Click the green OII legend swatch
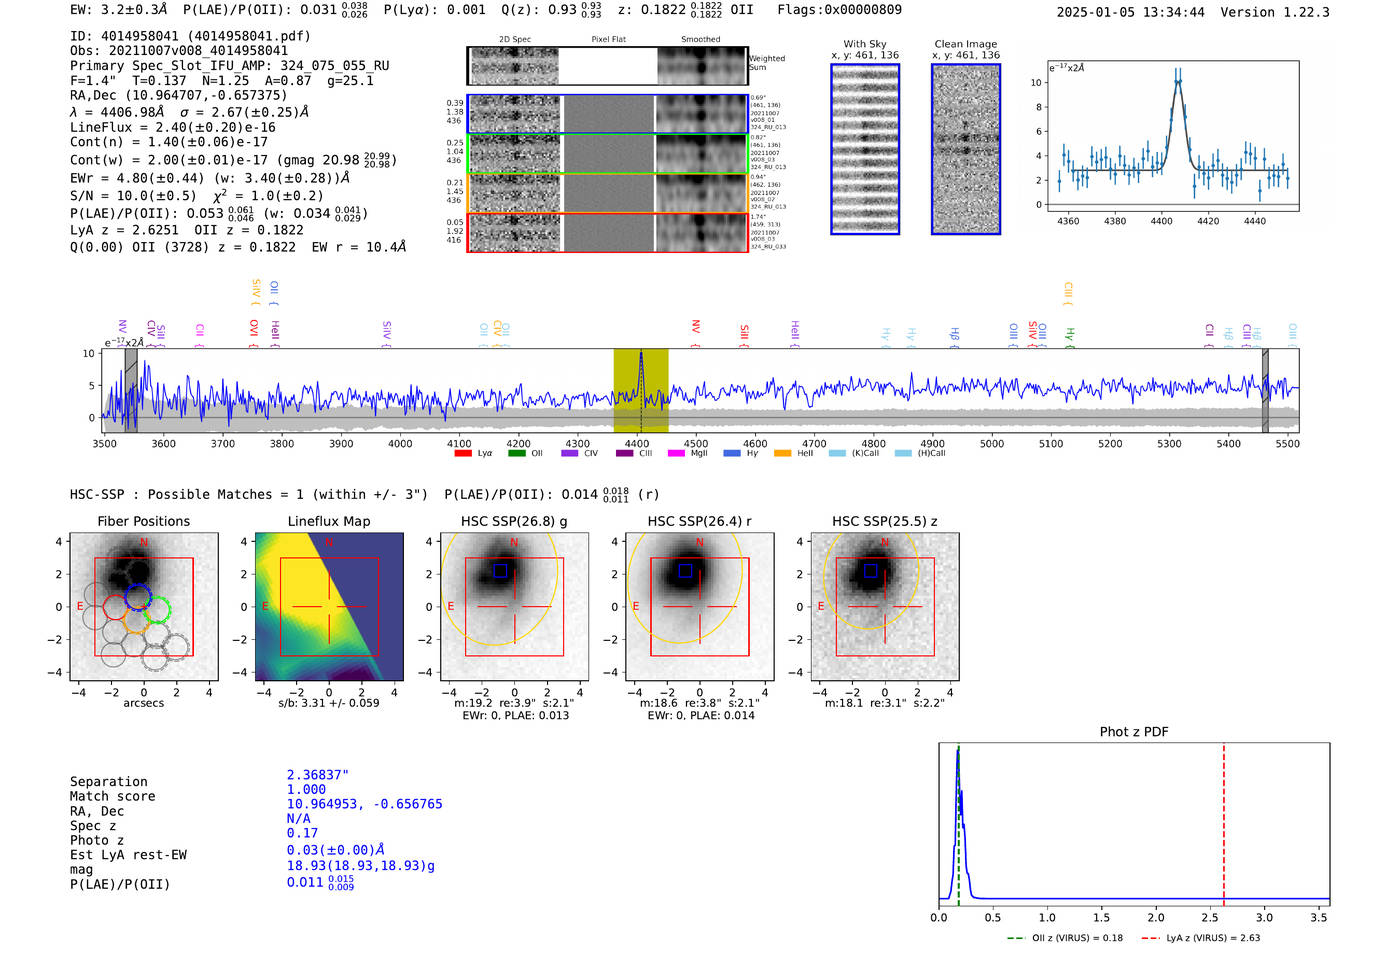Screen dimensions: 1400x953 516,453
